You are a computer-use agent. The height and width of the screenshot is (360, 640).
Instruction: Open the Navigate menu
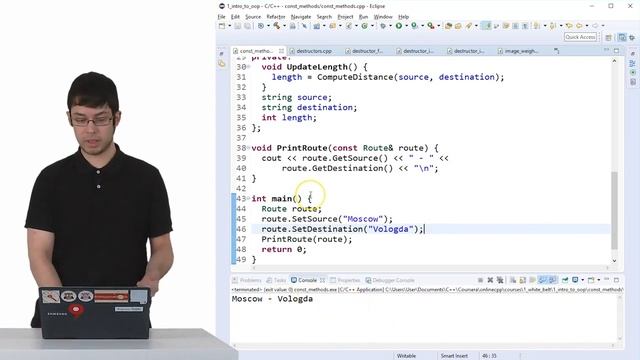pyautogui.click(x=301, y=17)
